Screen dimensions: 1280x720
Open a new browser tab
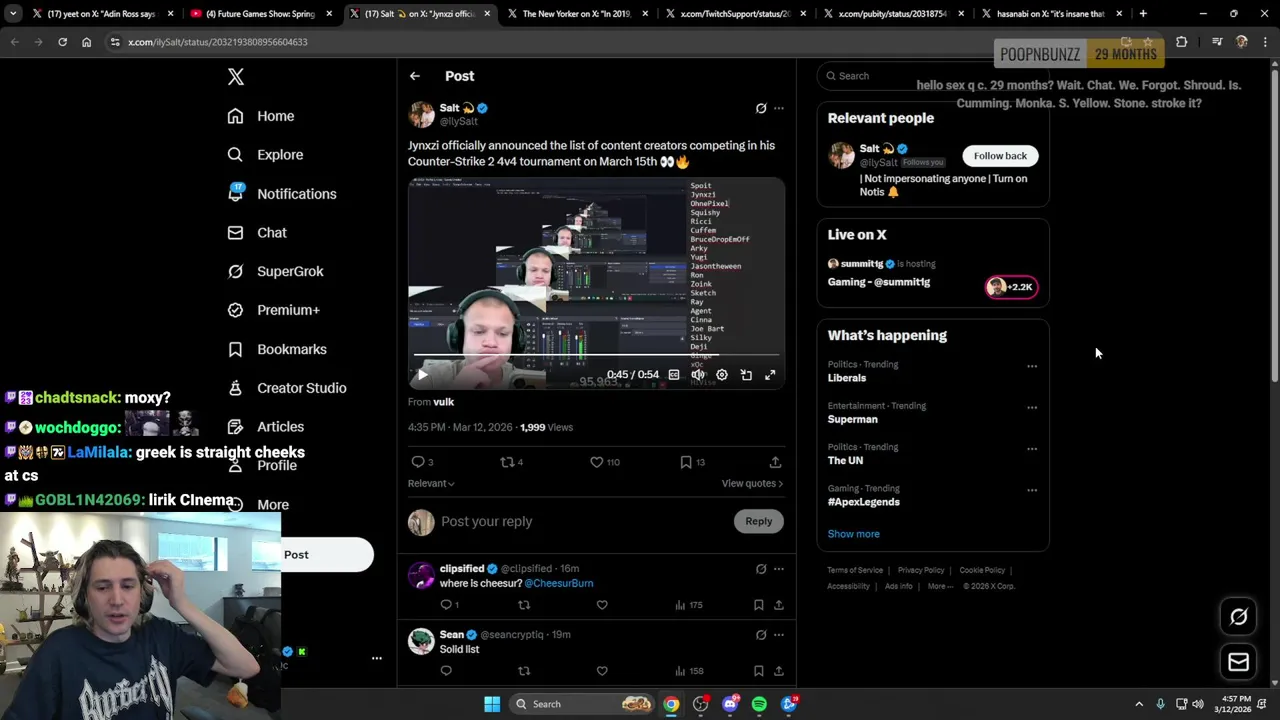[x=1143, y=14]
